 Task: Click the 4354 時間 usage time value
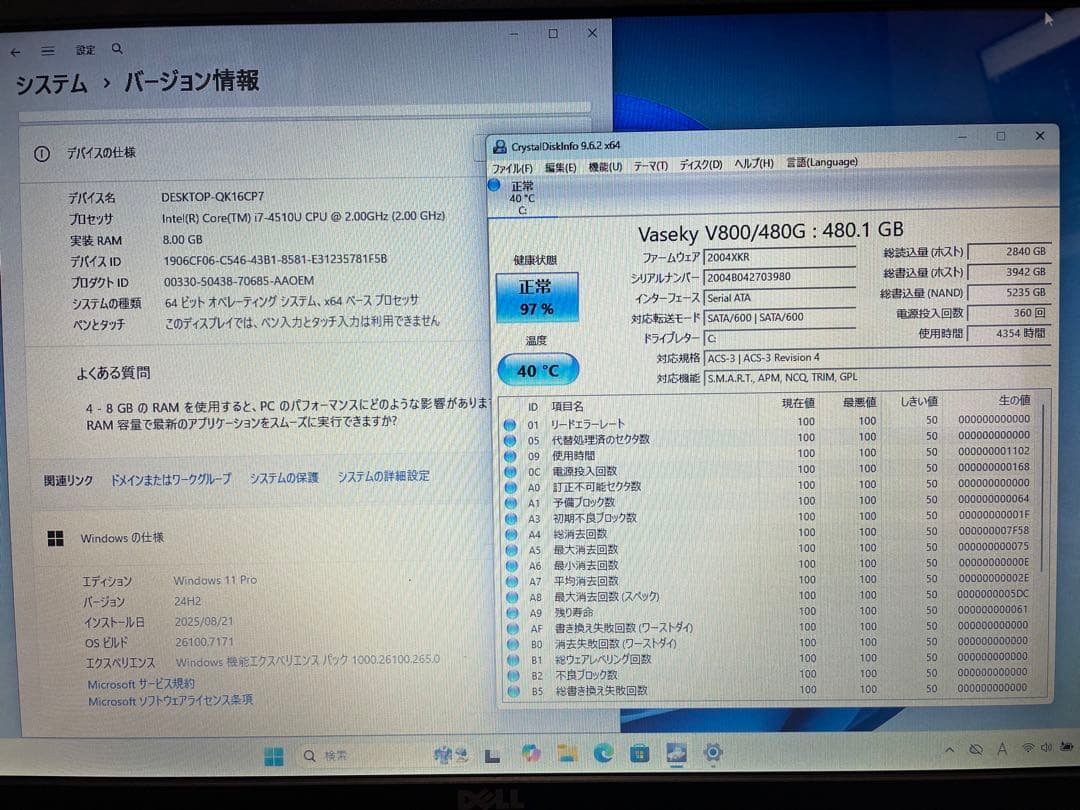coord(1009,333)
